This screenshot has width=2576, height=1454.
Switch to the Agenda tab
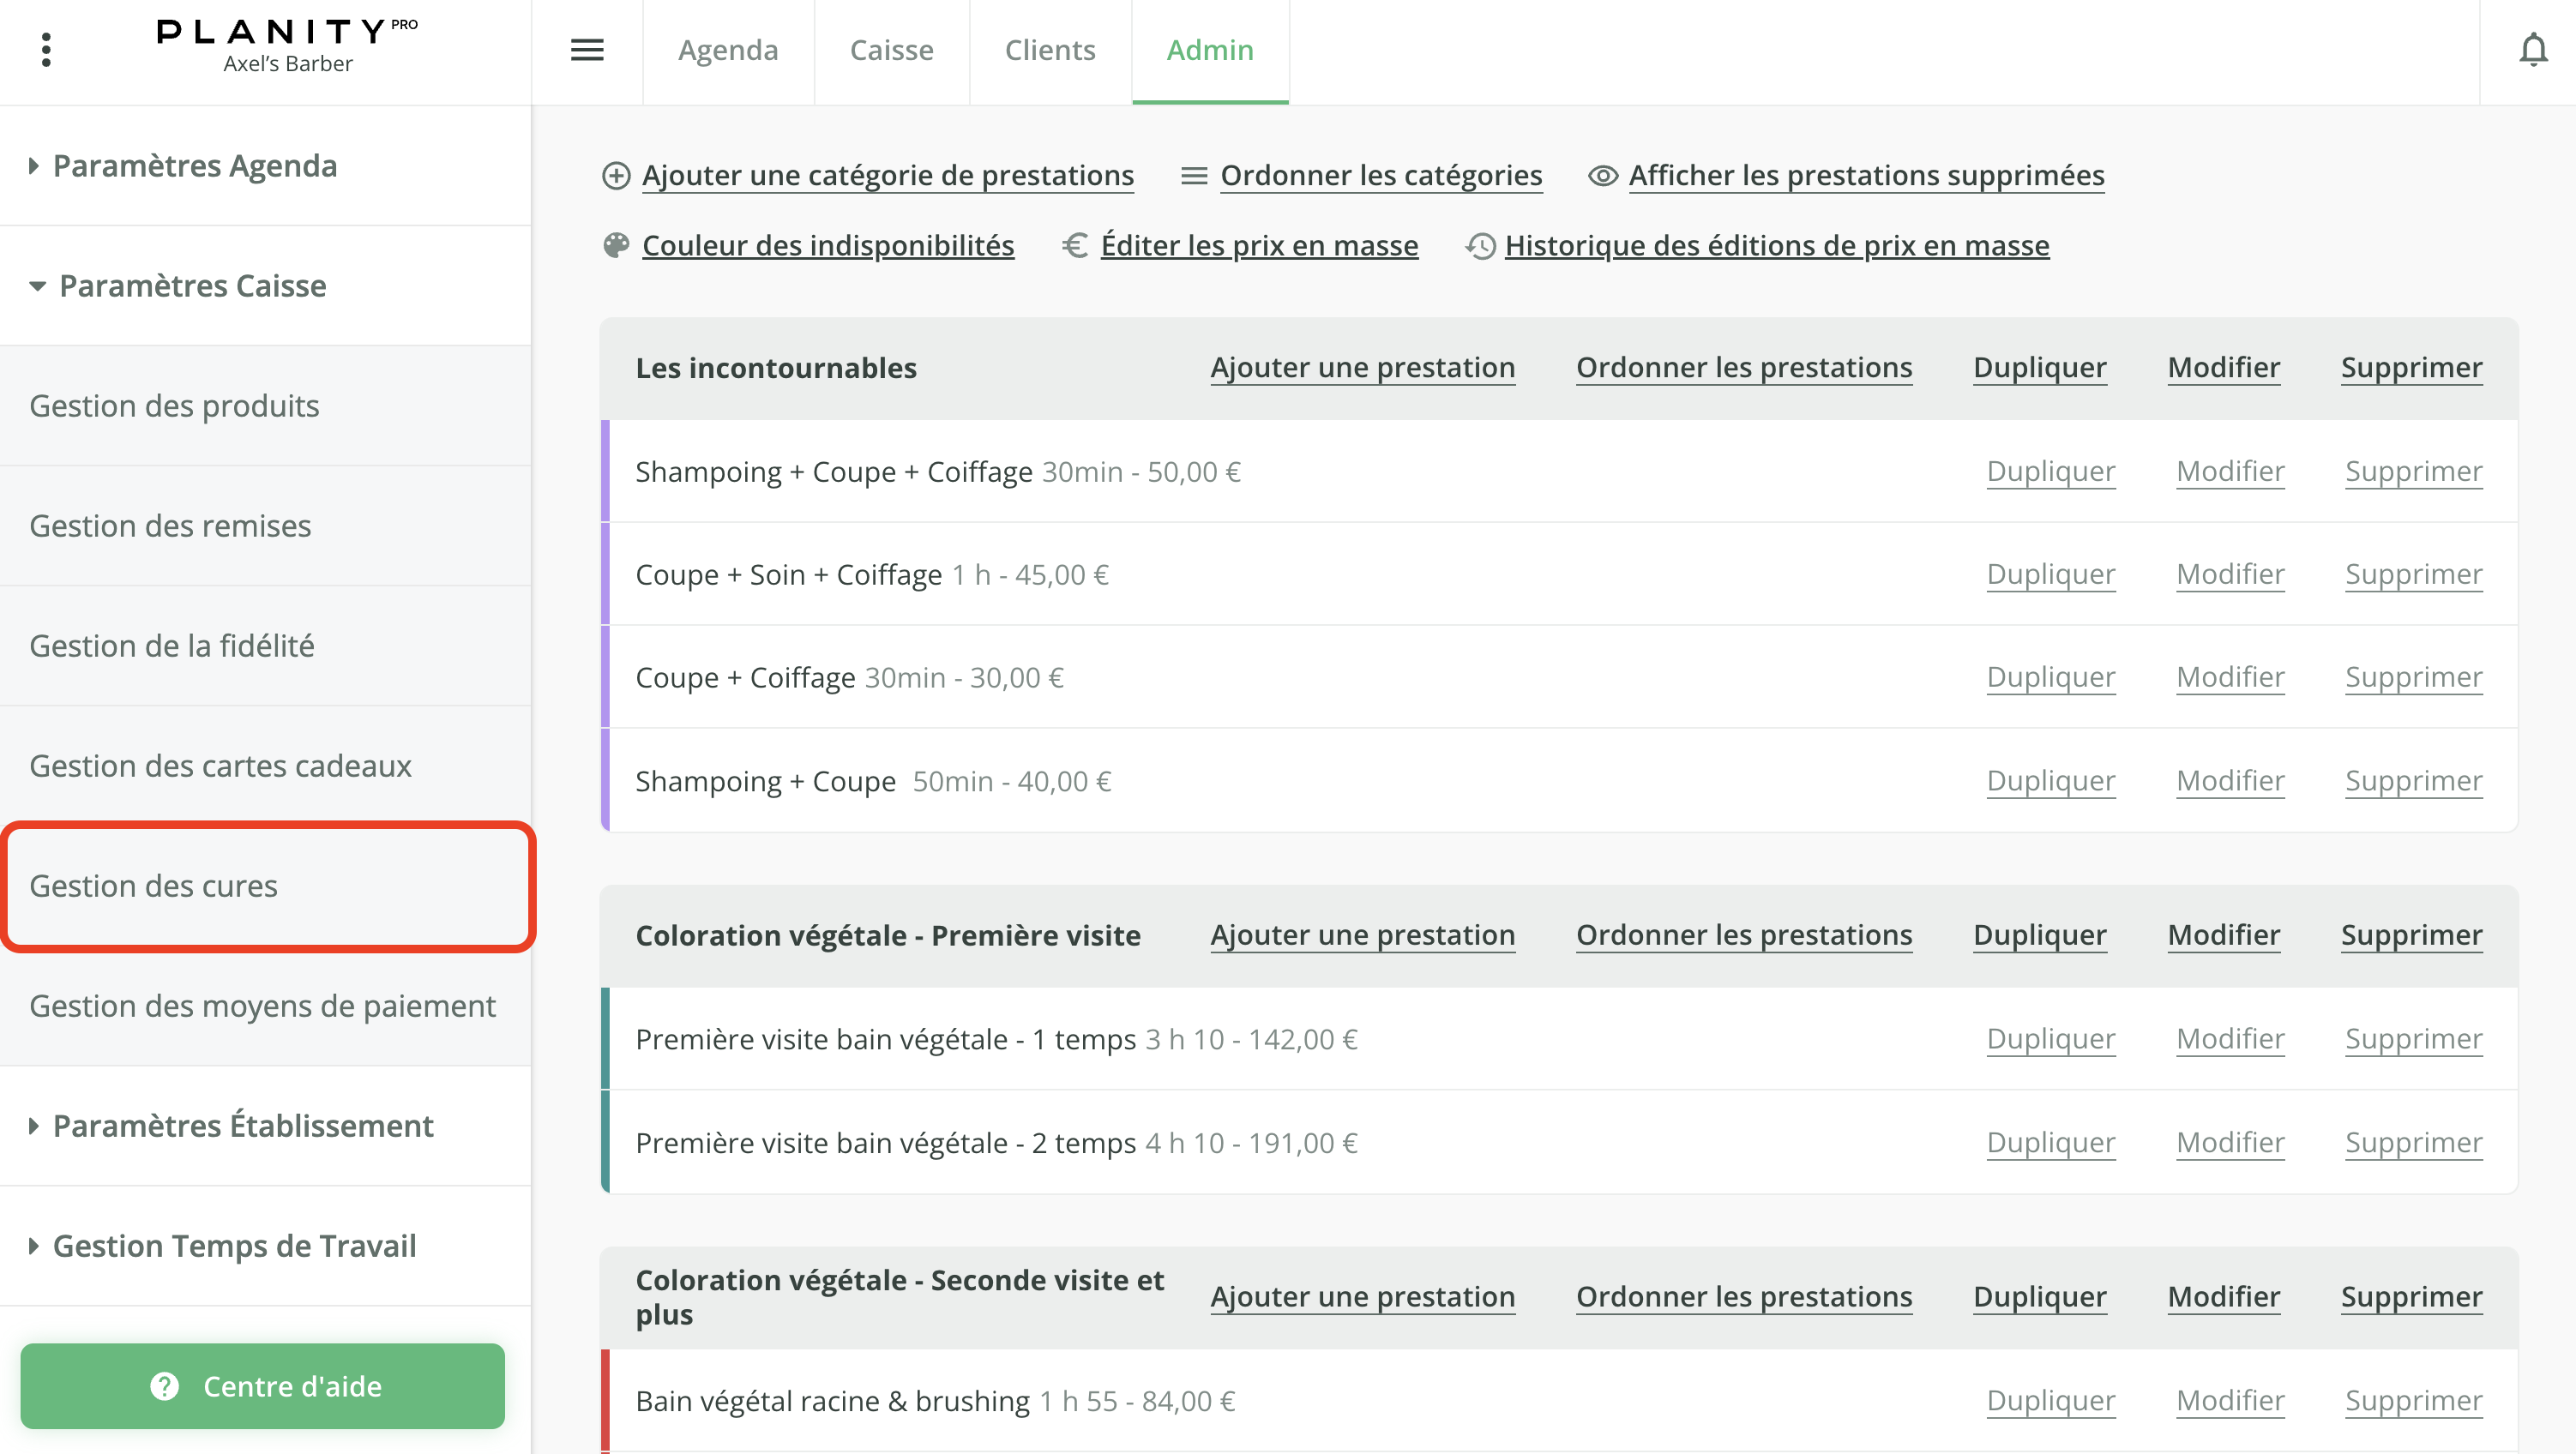click(728, 50)
